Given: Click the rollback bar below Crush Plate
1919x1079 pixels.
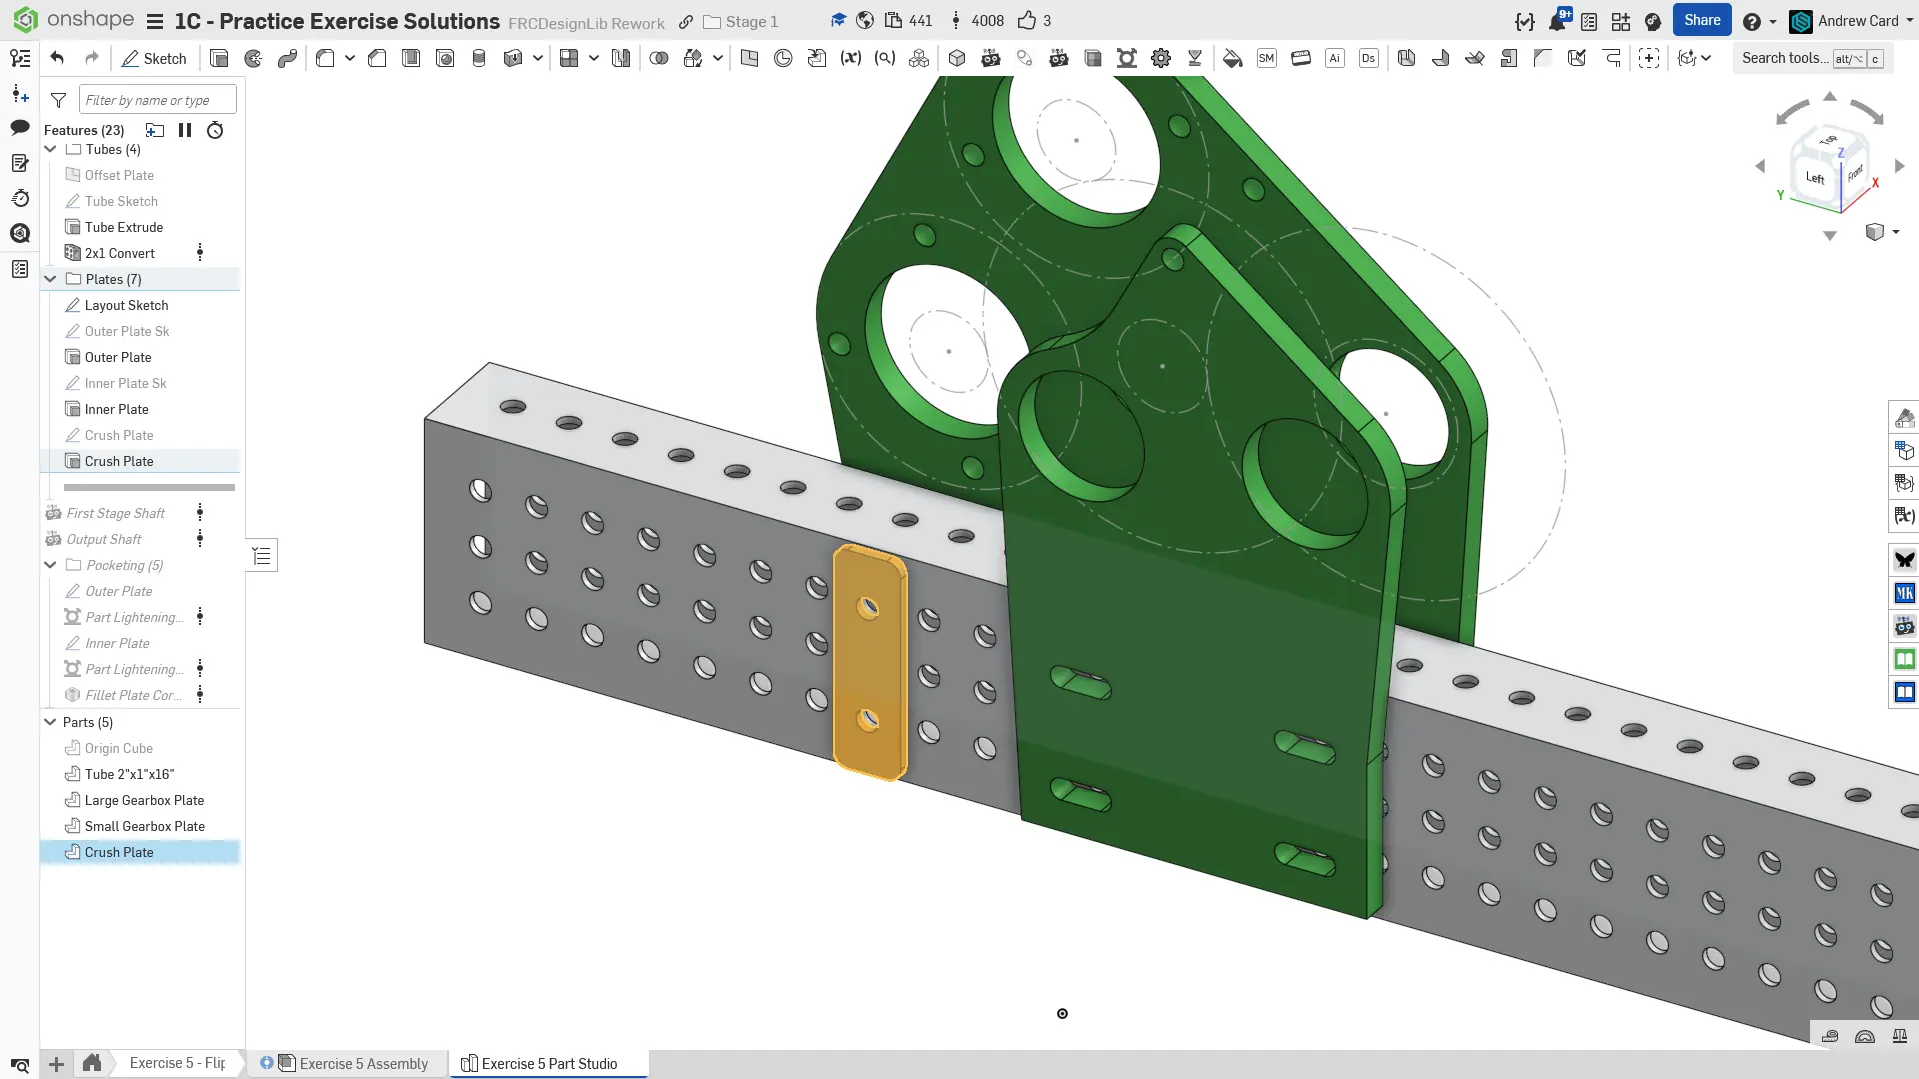Looking at the screenshot, I should 149,487.
